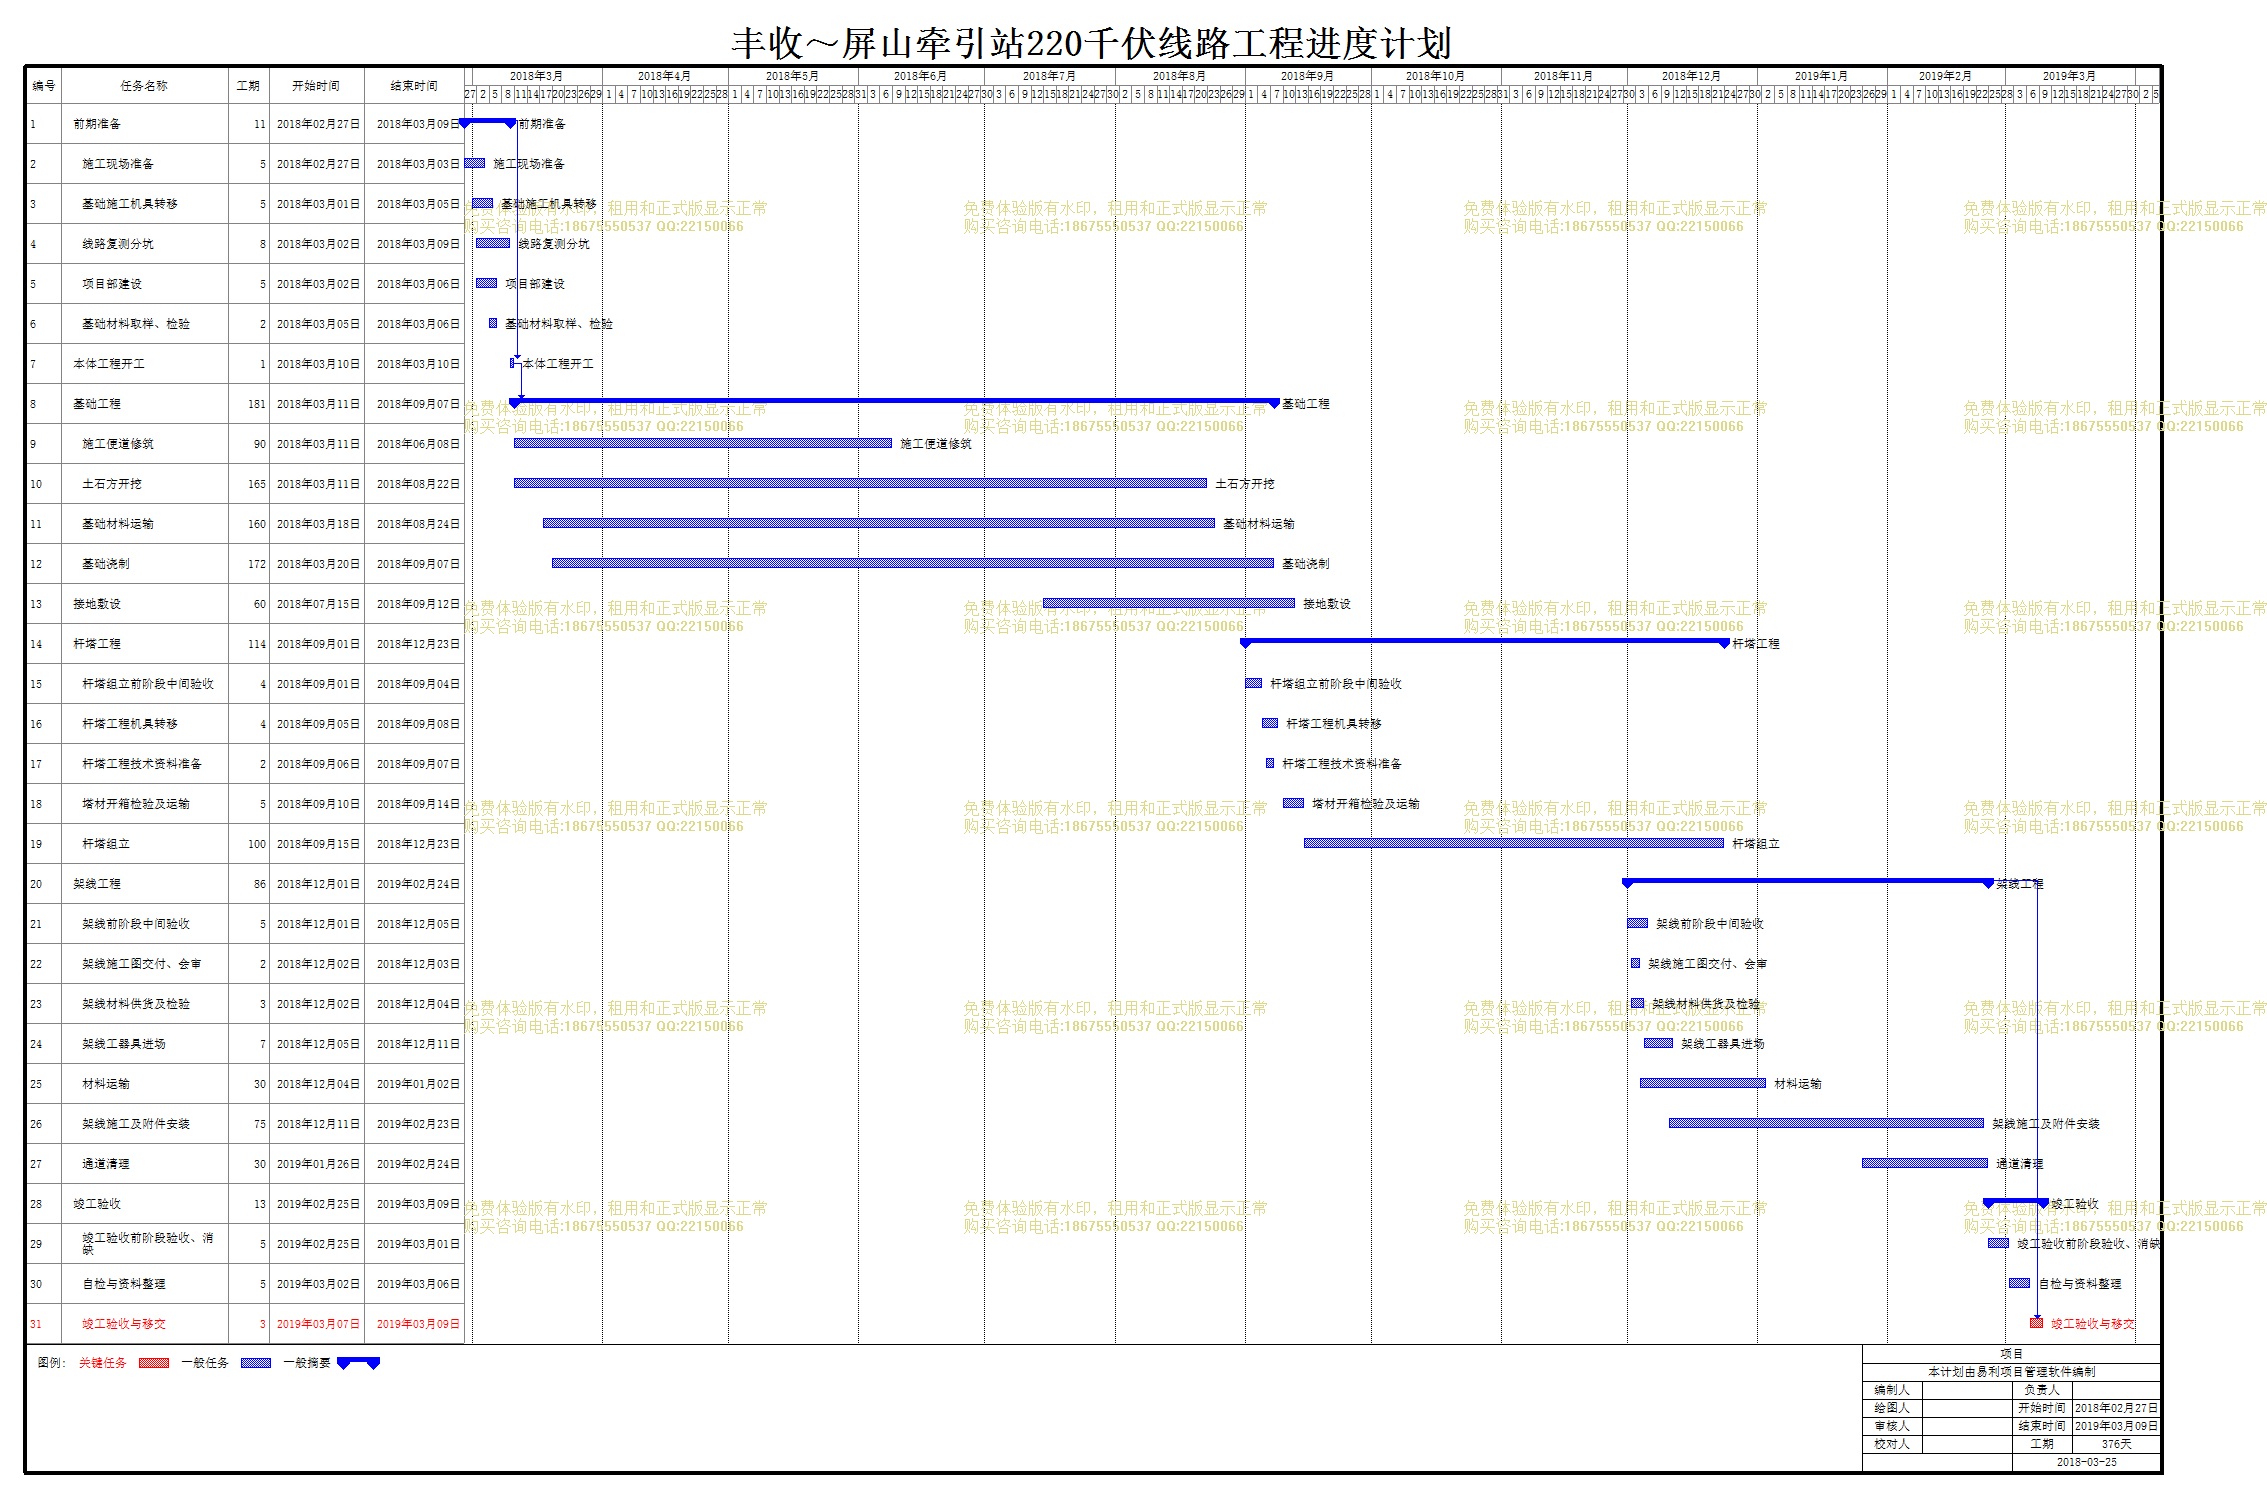Click the chart title 丰收~屏山牵引站220千伏线路工程进度计划
This screenshot has height=1497, width=2267.
pyautogui.click(x=1091, y=44)
